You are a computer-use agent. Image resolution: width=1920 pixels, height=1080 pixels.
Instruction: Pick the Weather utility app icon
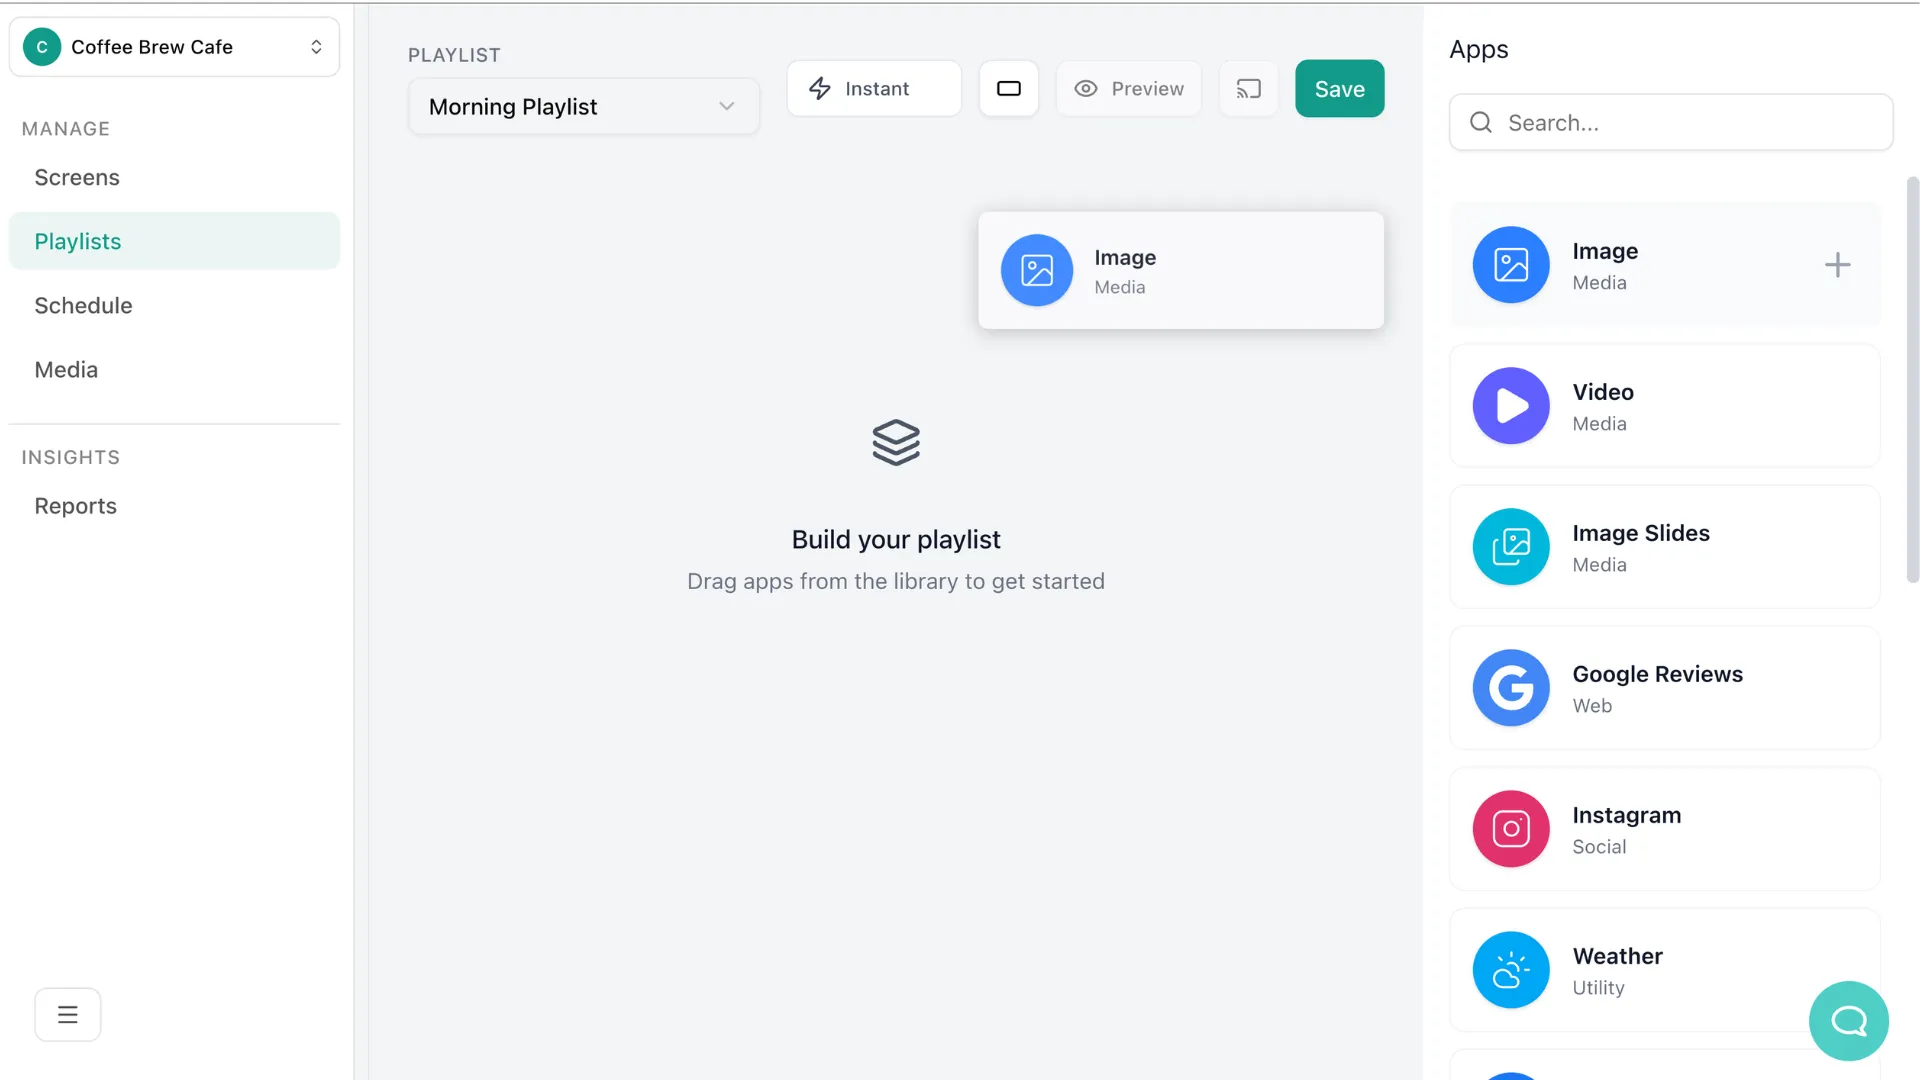coord(1511,970)
